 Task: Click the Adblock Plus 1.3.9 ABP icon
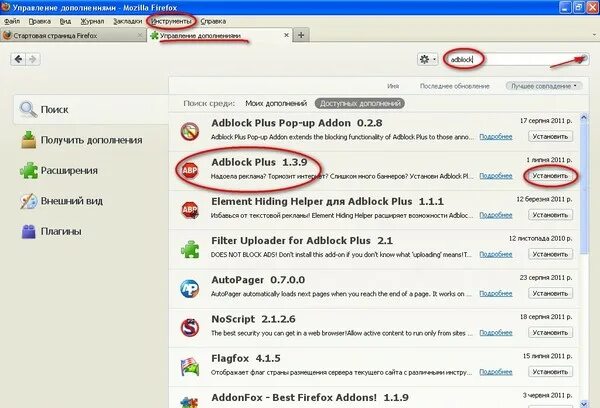tap(190, 170)
